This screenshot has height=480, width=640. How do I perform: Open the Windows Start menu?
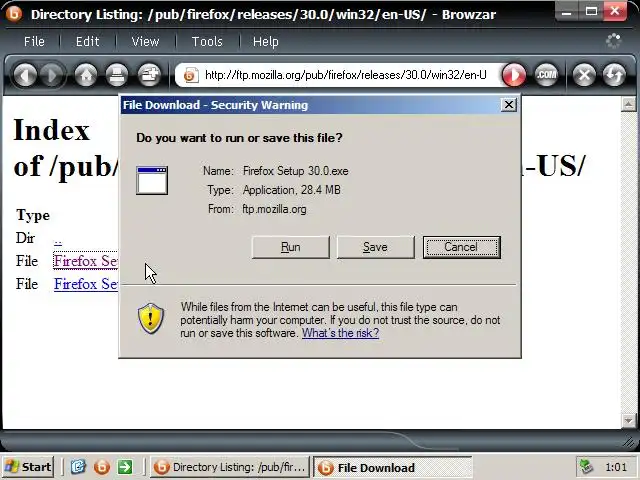[28, 467]
